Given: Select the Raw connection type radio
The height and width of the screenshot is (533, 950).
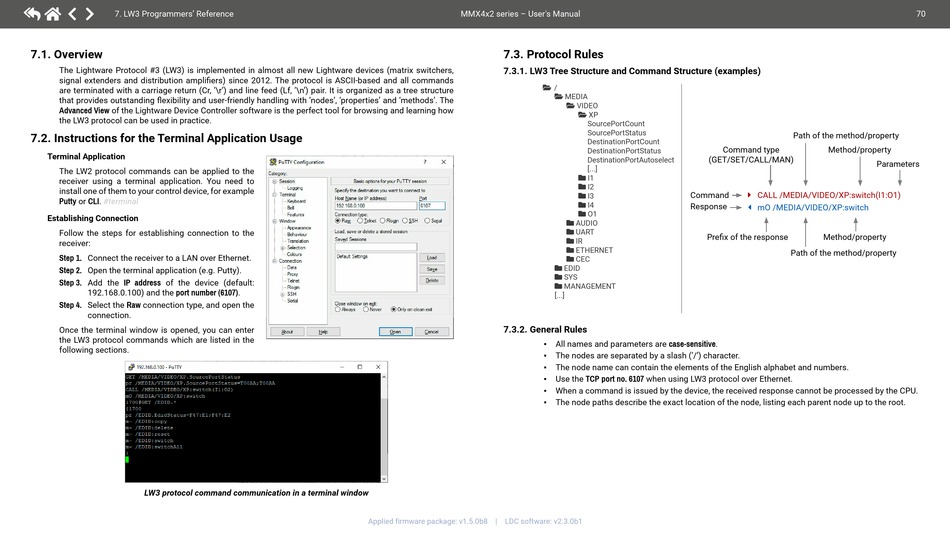Looking at the screenshot, I should [337, 220].
